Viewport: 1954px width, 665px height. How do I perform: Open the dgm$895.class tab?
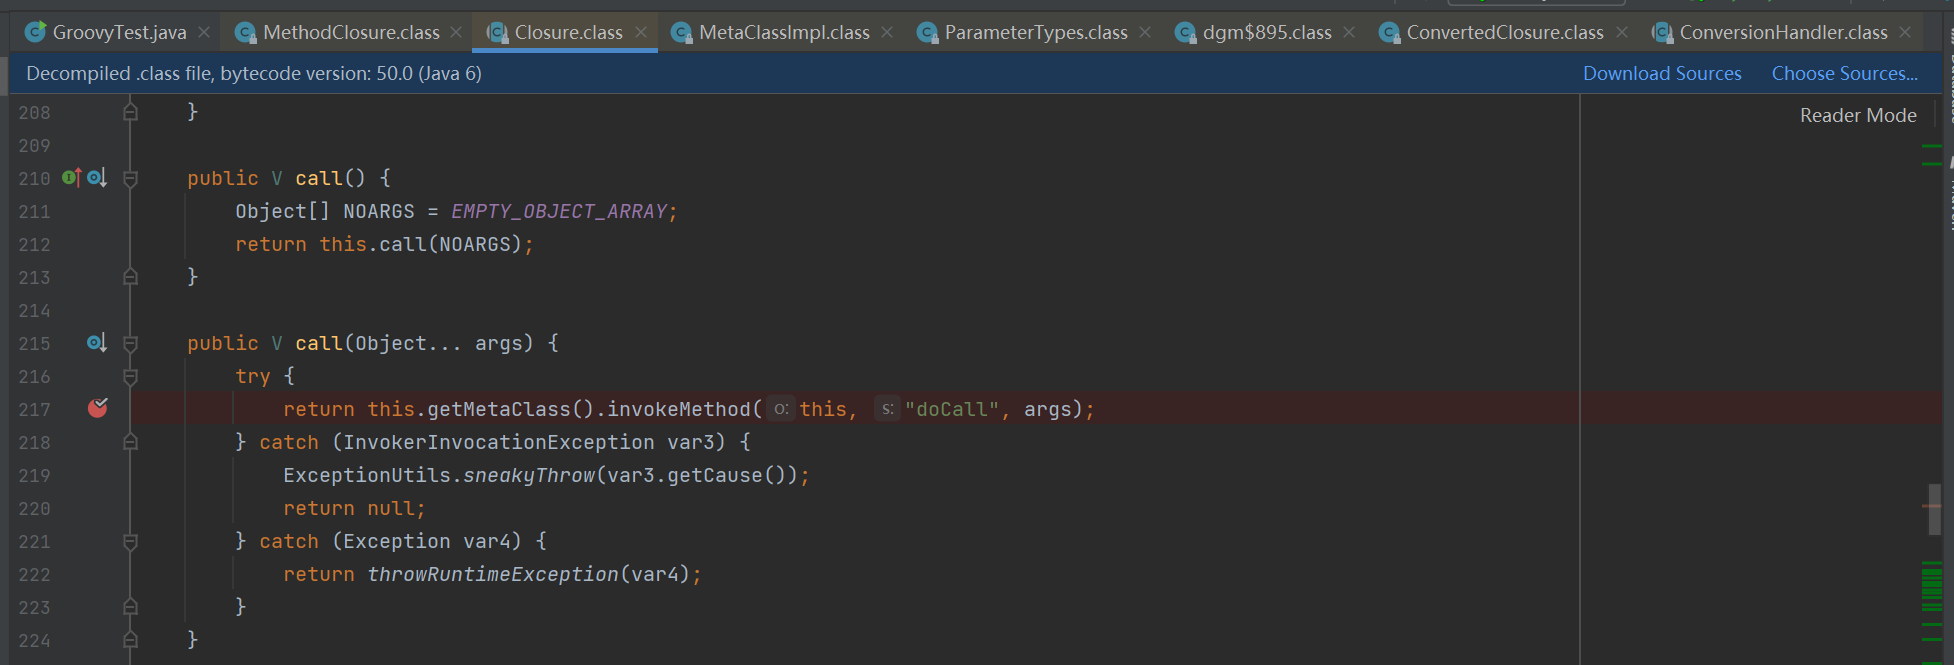click(x=1267, y=32)
